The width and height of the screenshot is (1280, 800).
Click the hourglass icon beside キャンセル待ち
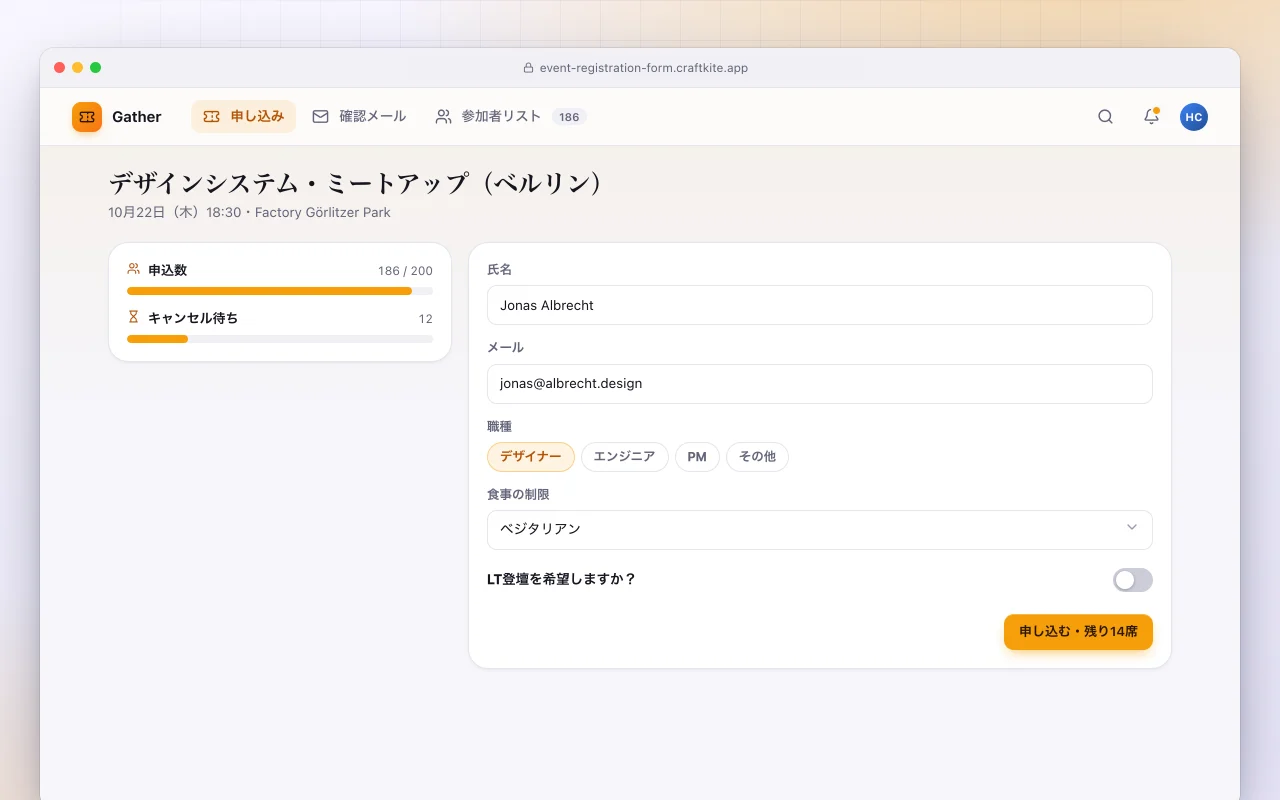pos(134,317)
